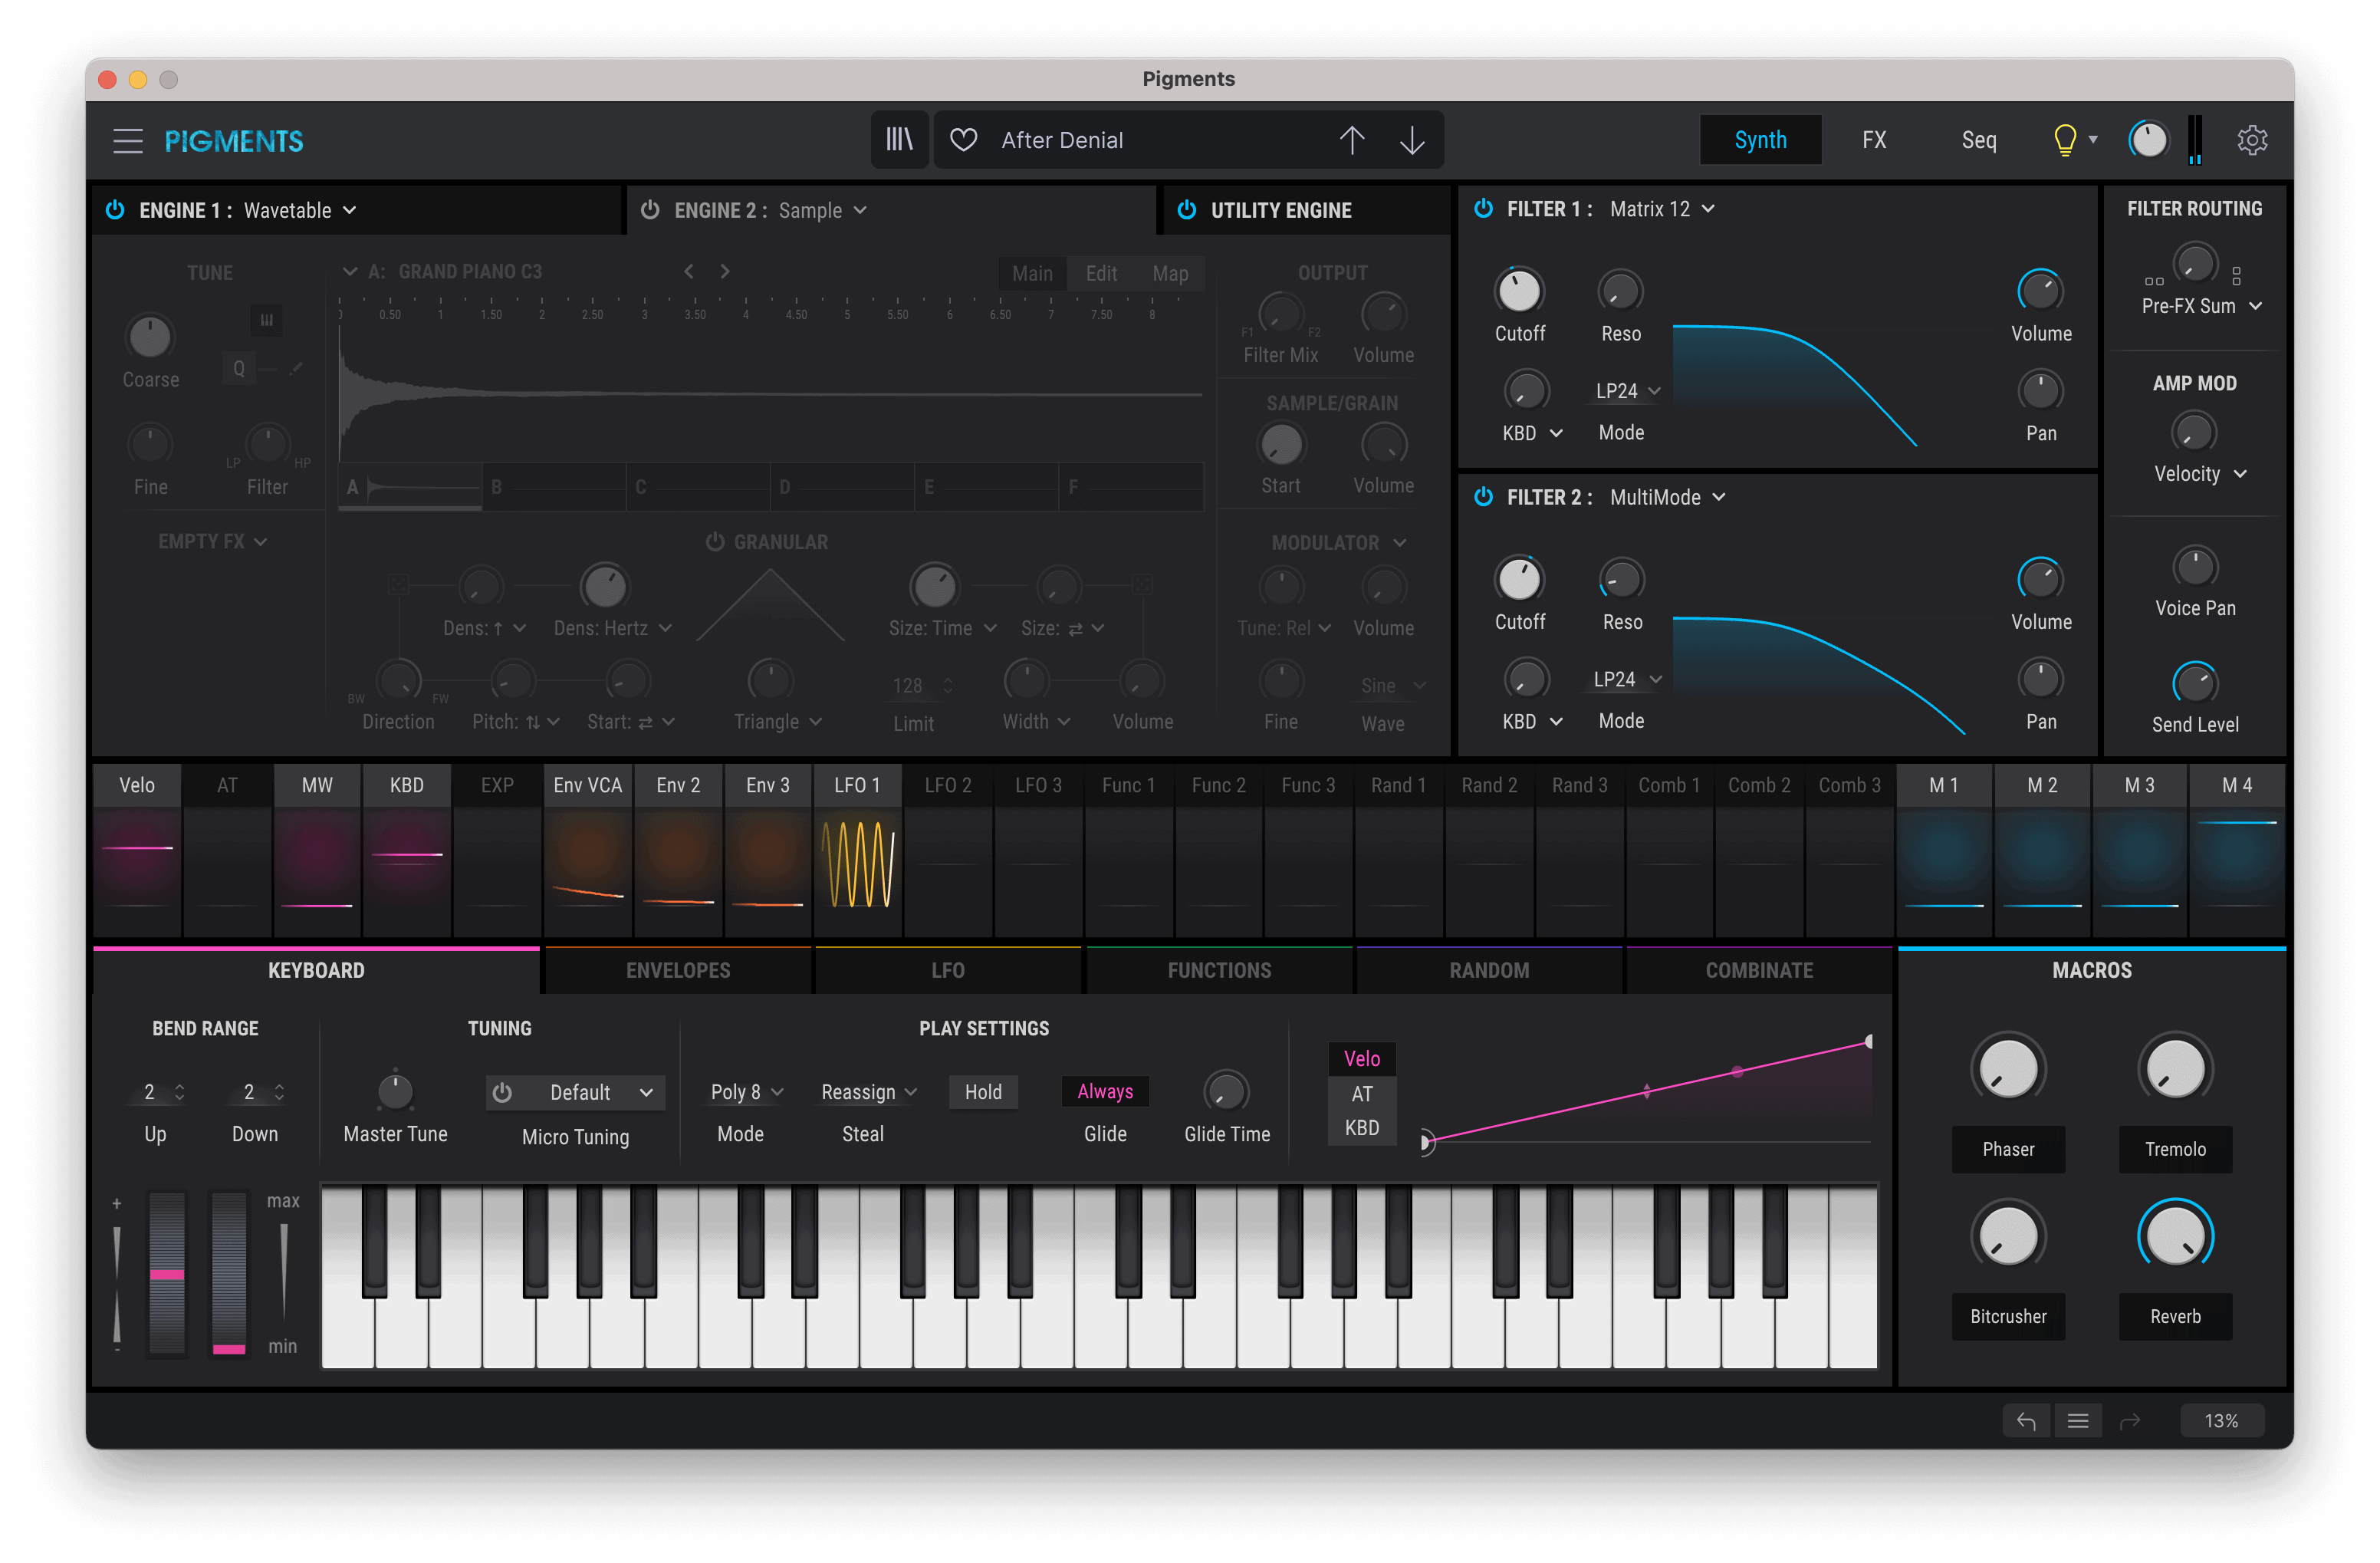Toggle Utility Engine power button
Viewport: 2380px width, 1563px height.
pyautogui.click(x=1186, y=210)
